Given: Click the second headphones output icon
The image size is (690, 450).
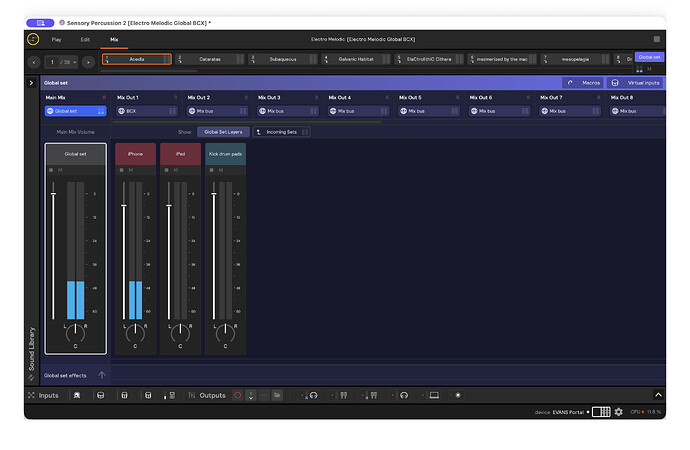Looking at the screenshot, I should pos(404,395).
